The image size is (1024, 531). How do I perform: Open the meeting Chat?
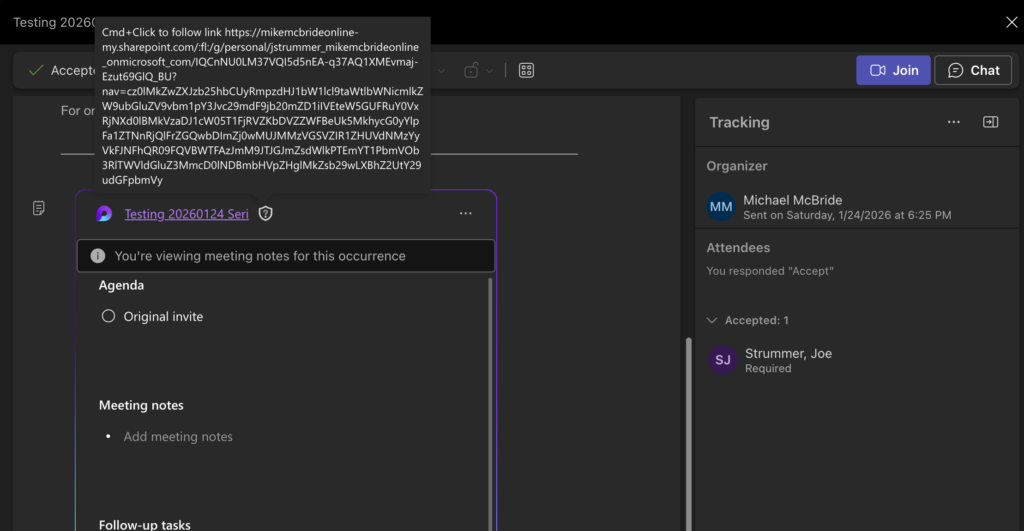coord(973,70)
